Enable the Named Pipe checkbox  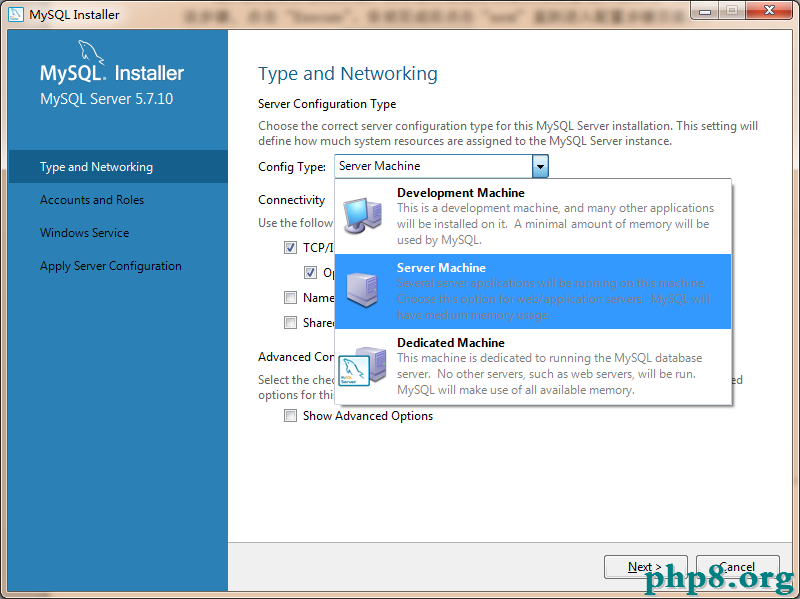pos(290,297)
